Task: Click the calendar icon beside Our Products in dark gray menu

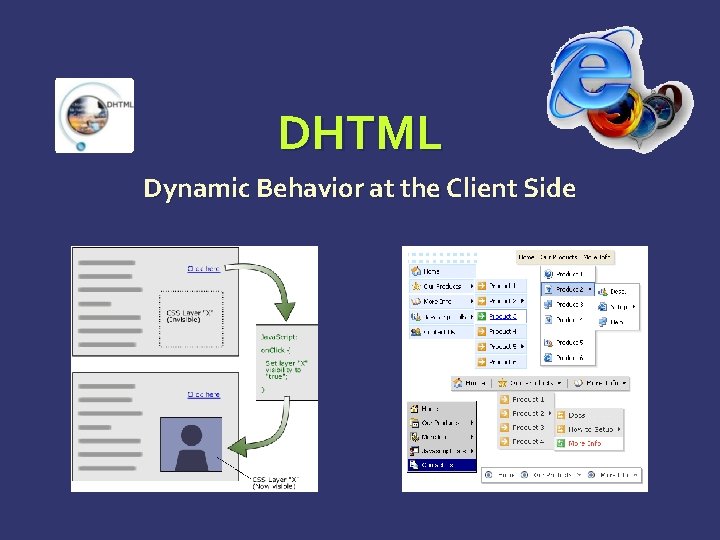Action: 414,422
